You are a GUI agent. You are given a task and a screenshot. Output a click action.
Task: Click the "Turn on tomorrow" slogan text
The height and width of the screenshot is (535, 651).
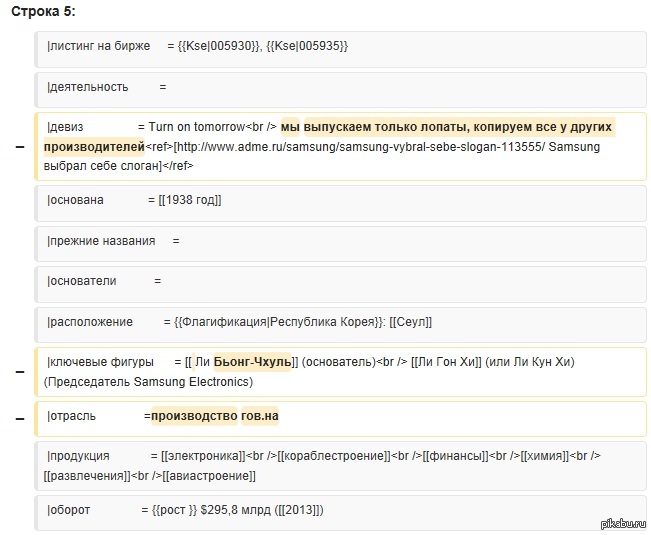197,127
